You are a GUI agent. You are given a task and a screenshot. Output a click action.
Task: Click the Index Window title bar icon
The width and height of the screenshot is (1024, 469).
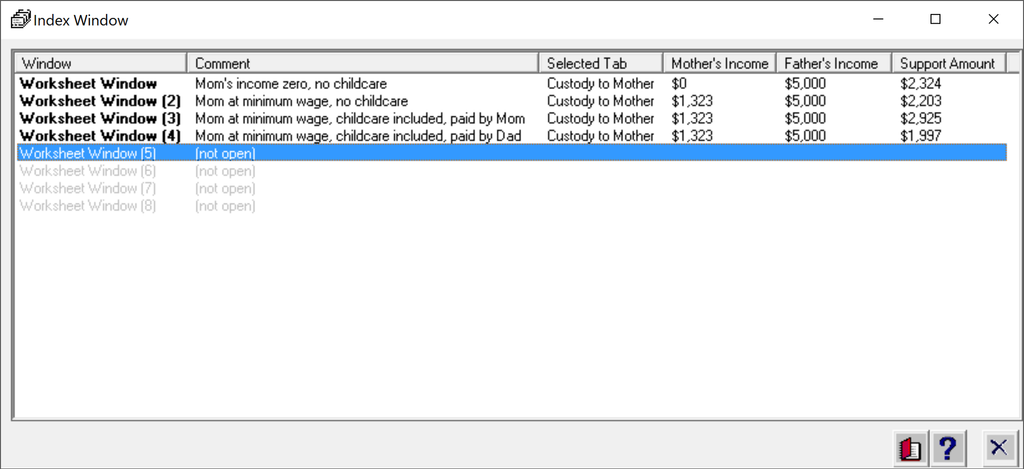point(19,19)
